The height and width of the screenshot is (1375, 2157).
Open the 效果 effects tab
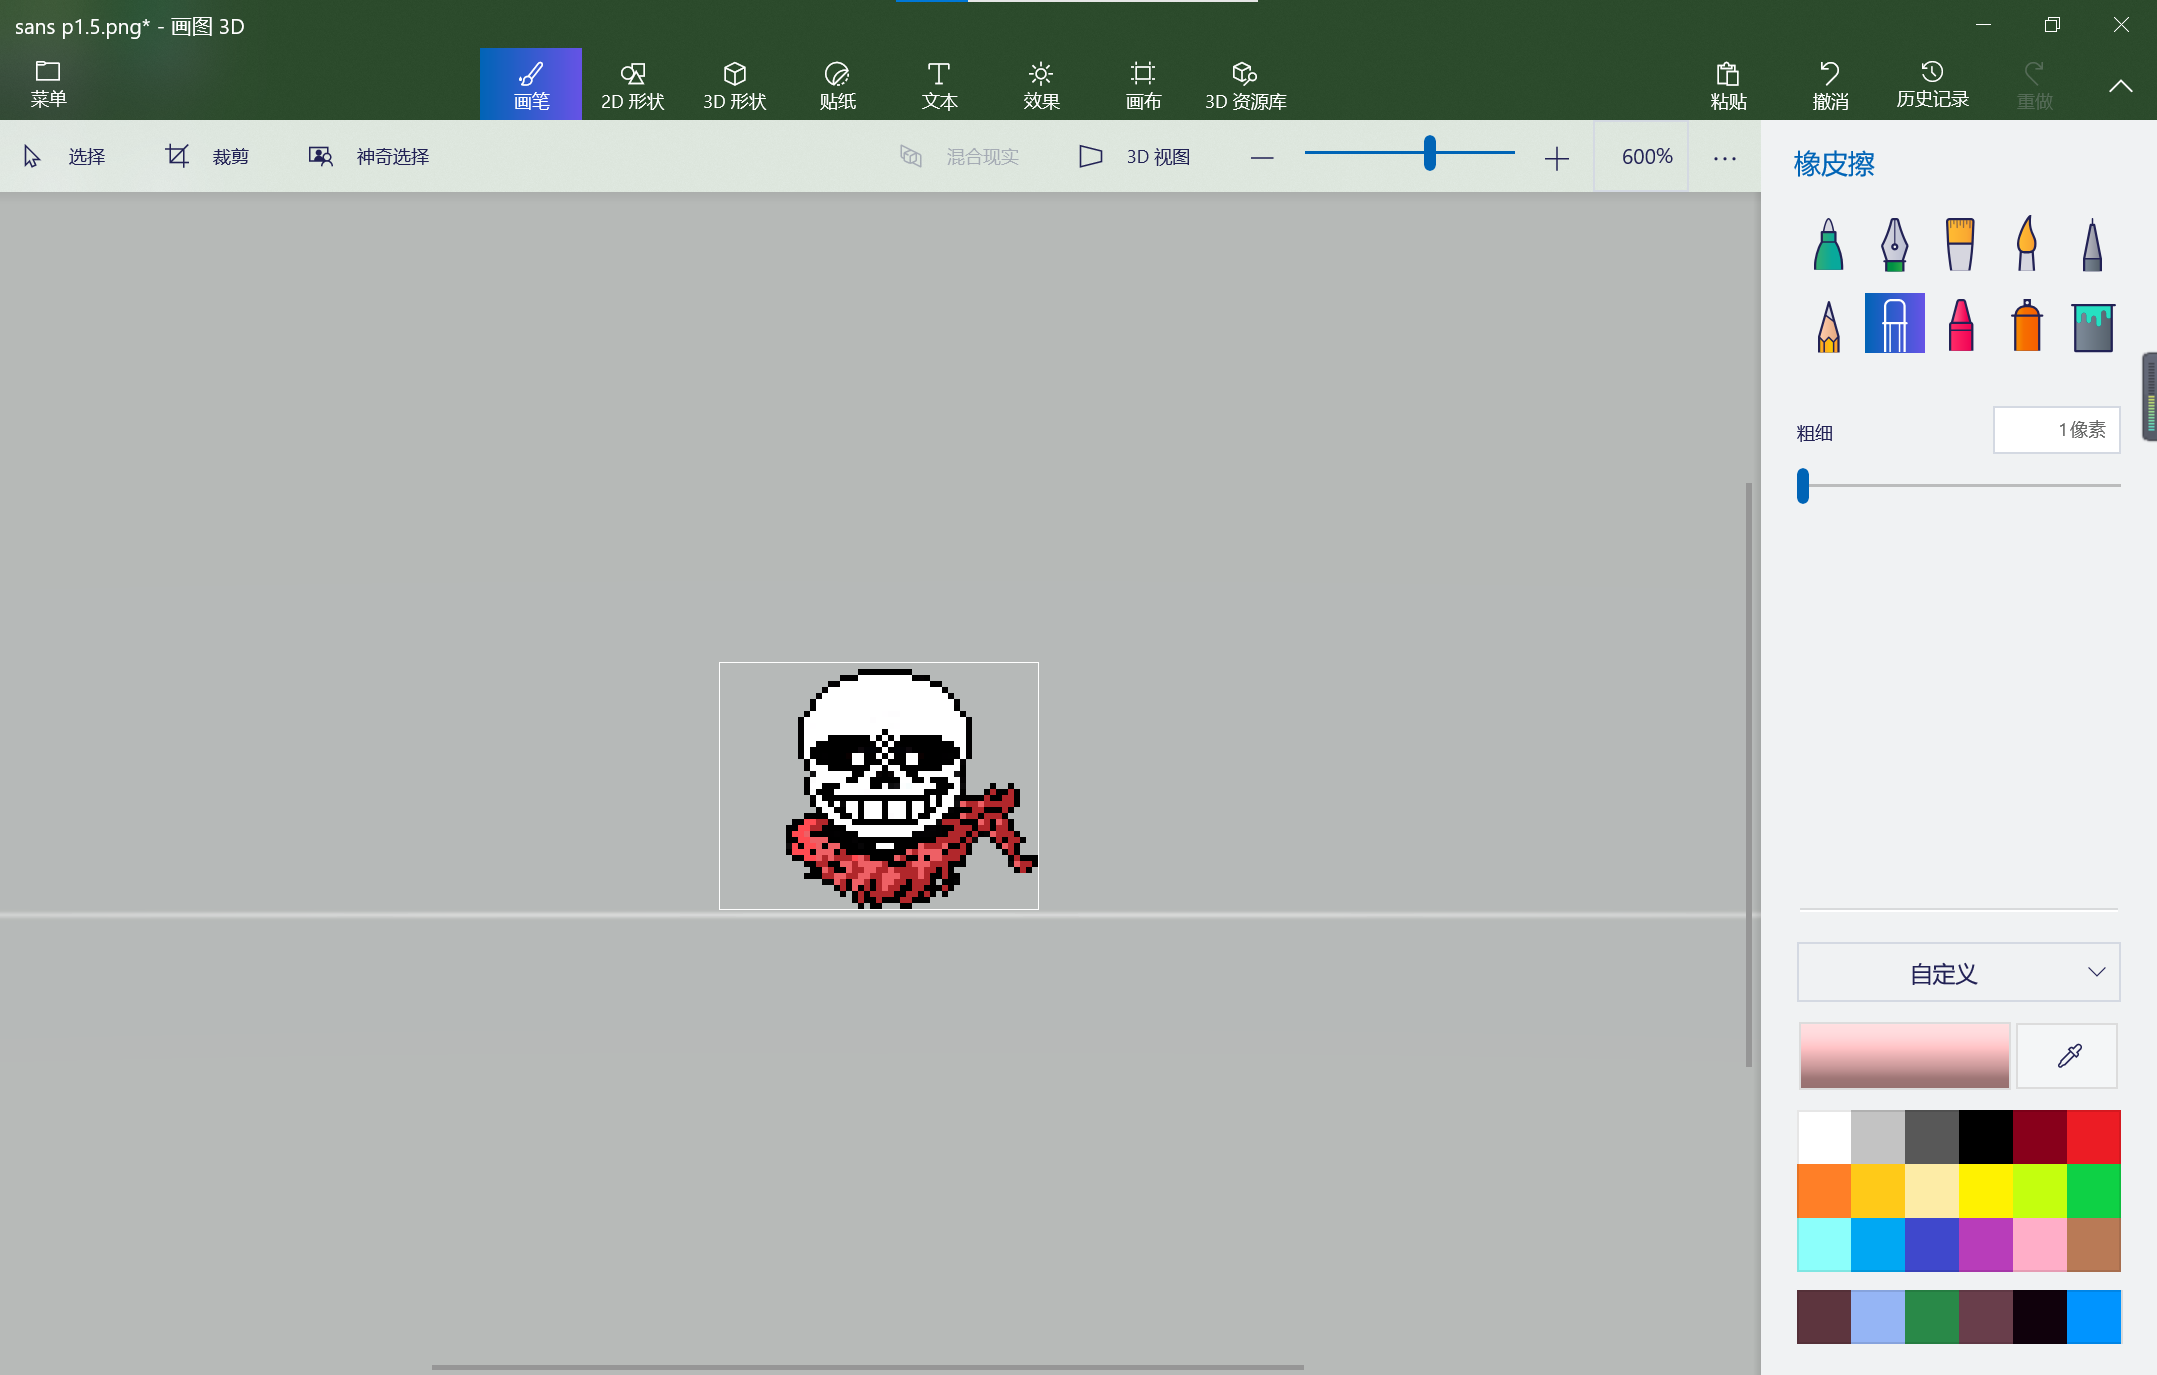click(x=1041, y=84)
